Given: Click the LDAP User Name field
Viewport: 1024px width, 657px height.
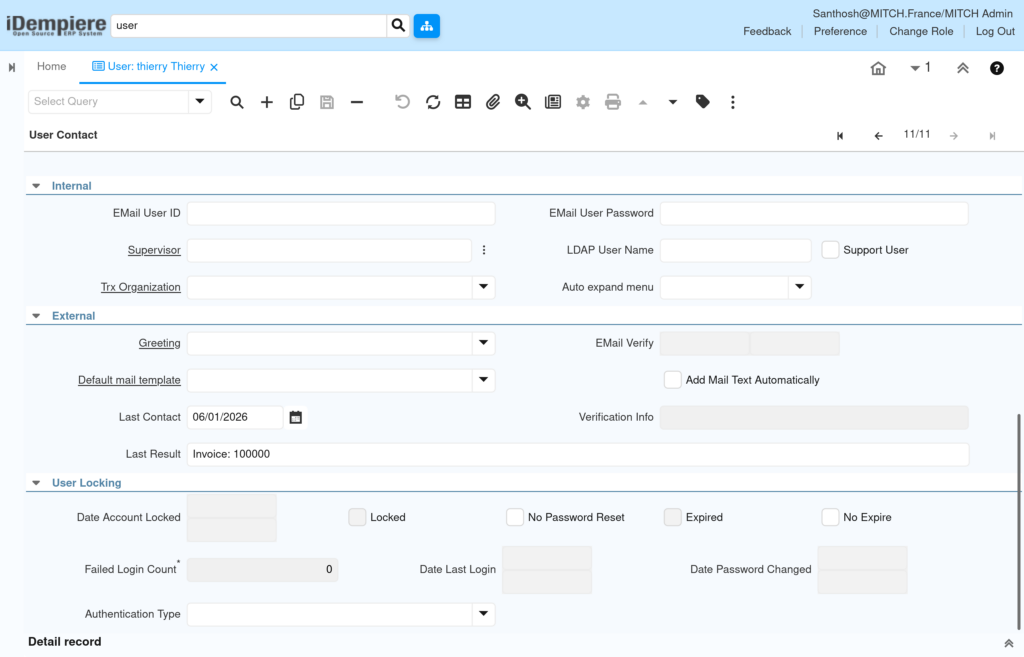Looking at the screenshot, I should pyautogui.click(x=735, y=250).
